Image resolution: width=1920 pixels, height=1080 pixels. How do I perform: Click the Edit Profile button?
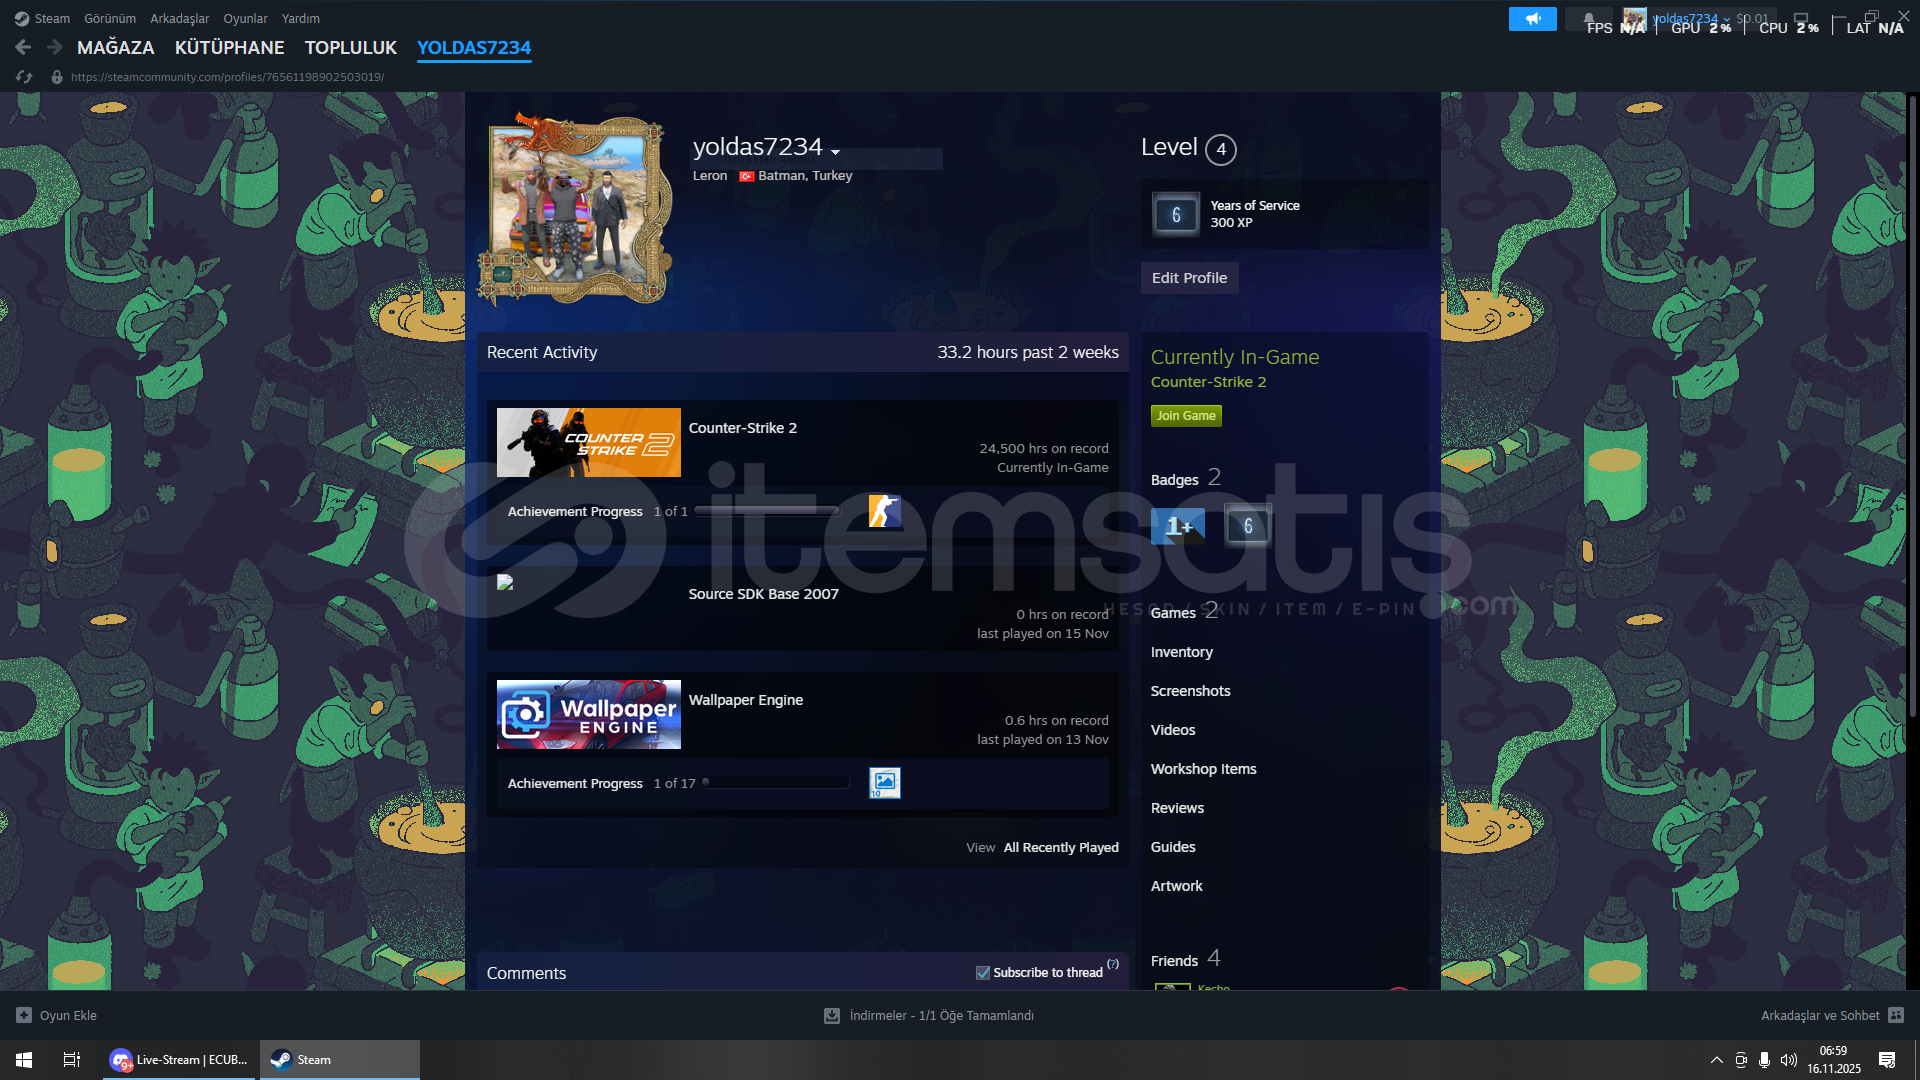(1189, 278)
